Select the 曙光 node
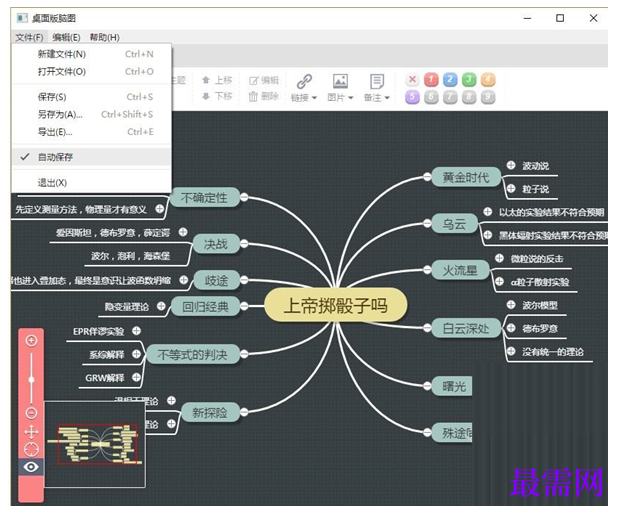622x514 pixels. [452, 386]
